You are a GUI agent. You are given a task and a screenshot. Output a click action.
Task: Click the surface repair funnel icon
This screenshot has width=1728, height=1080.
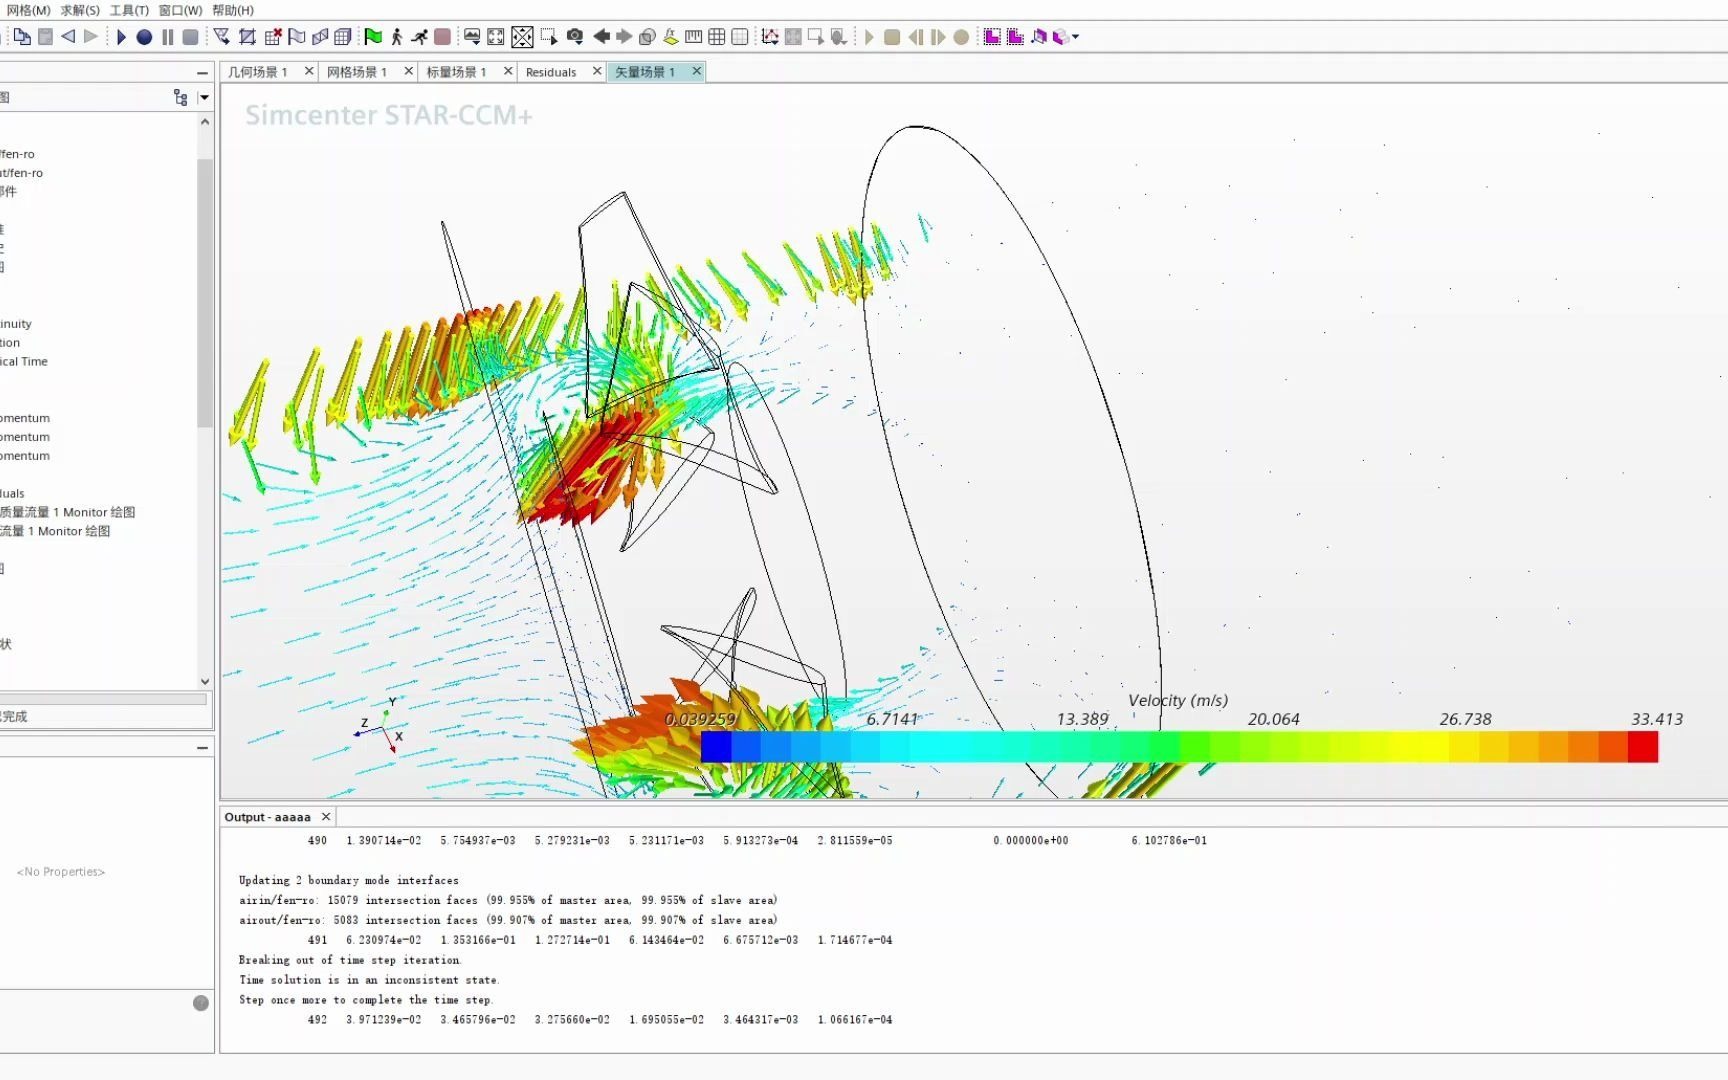point(221,37)
